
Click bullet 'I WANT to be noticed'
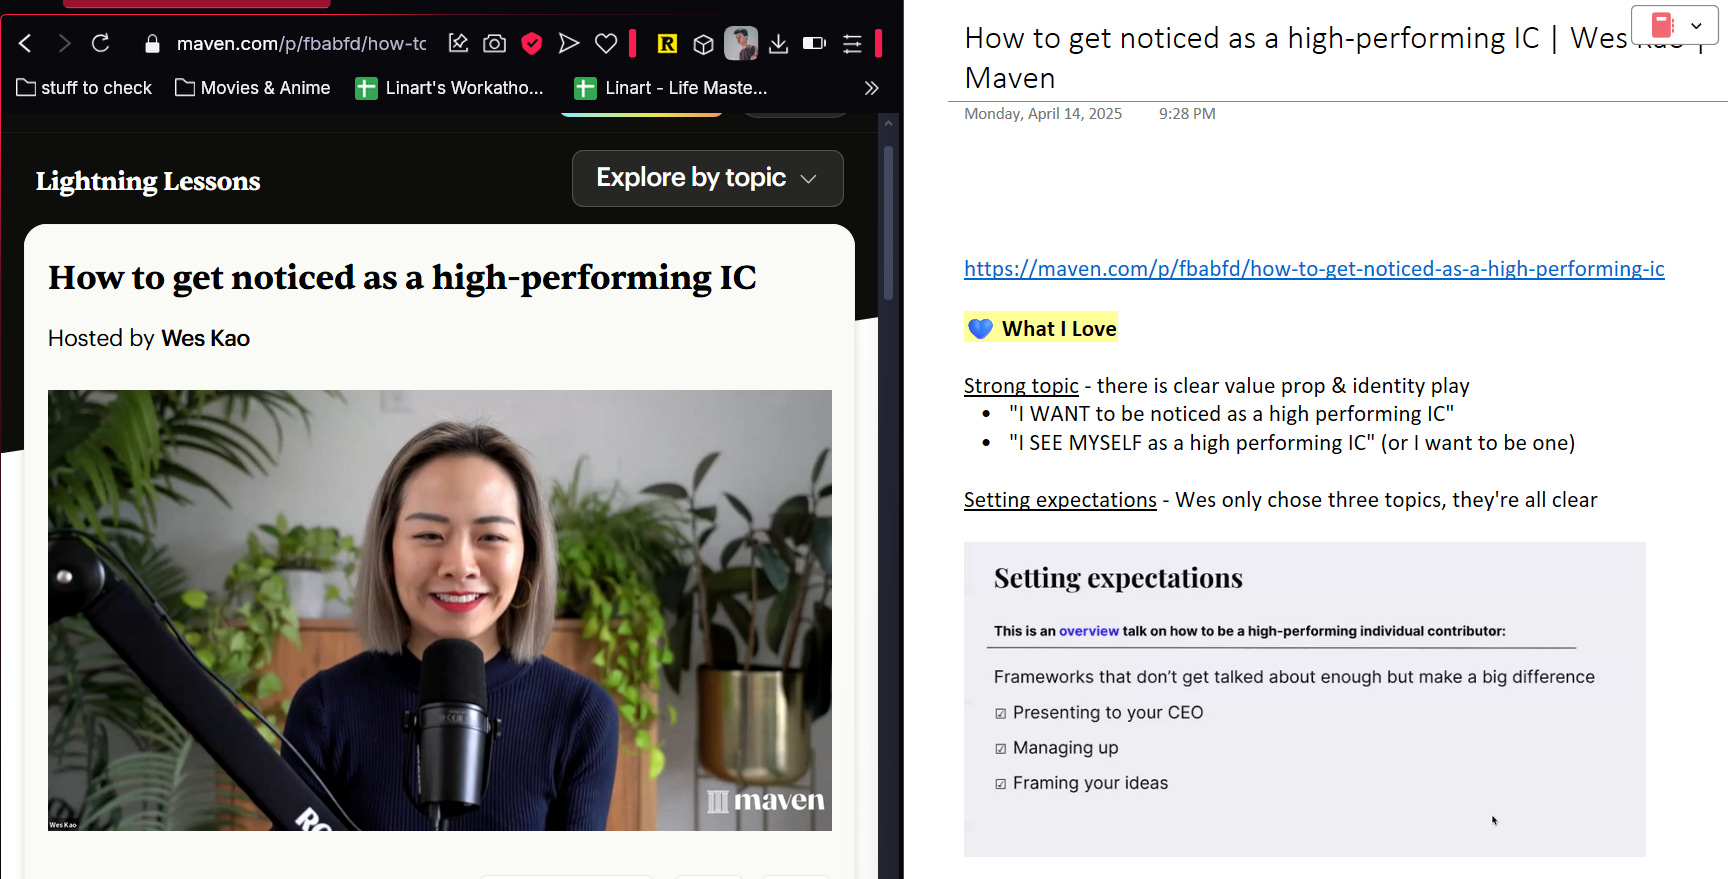point(1231,414)
